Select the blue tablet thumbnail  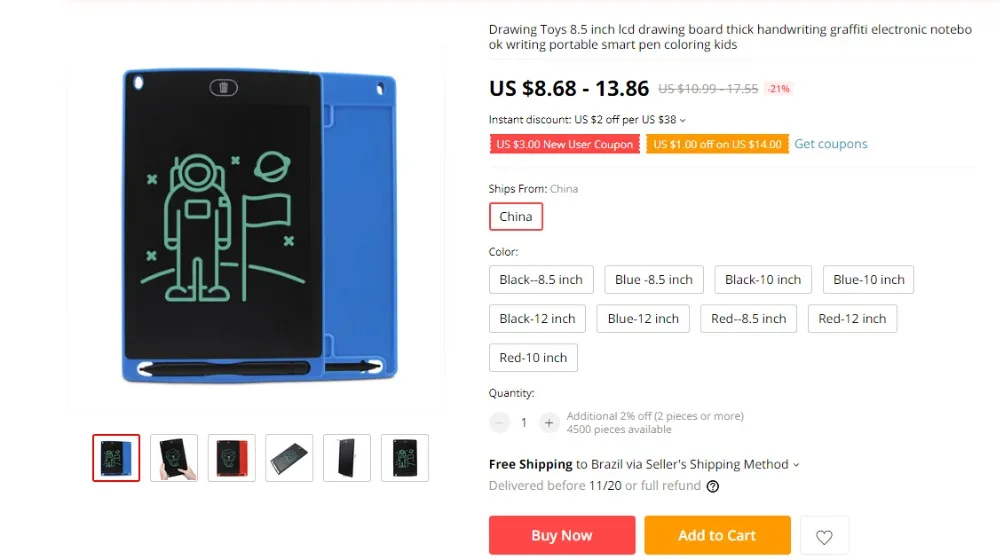116,458
